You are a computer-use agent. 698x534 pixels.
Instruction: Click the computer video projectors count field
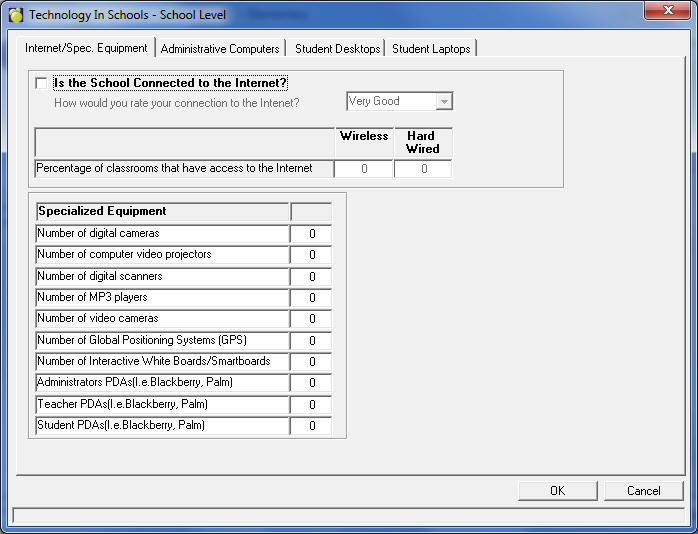click(x=311, y=255)
